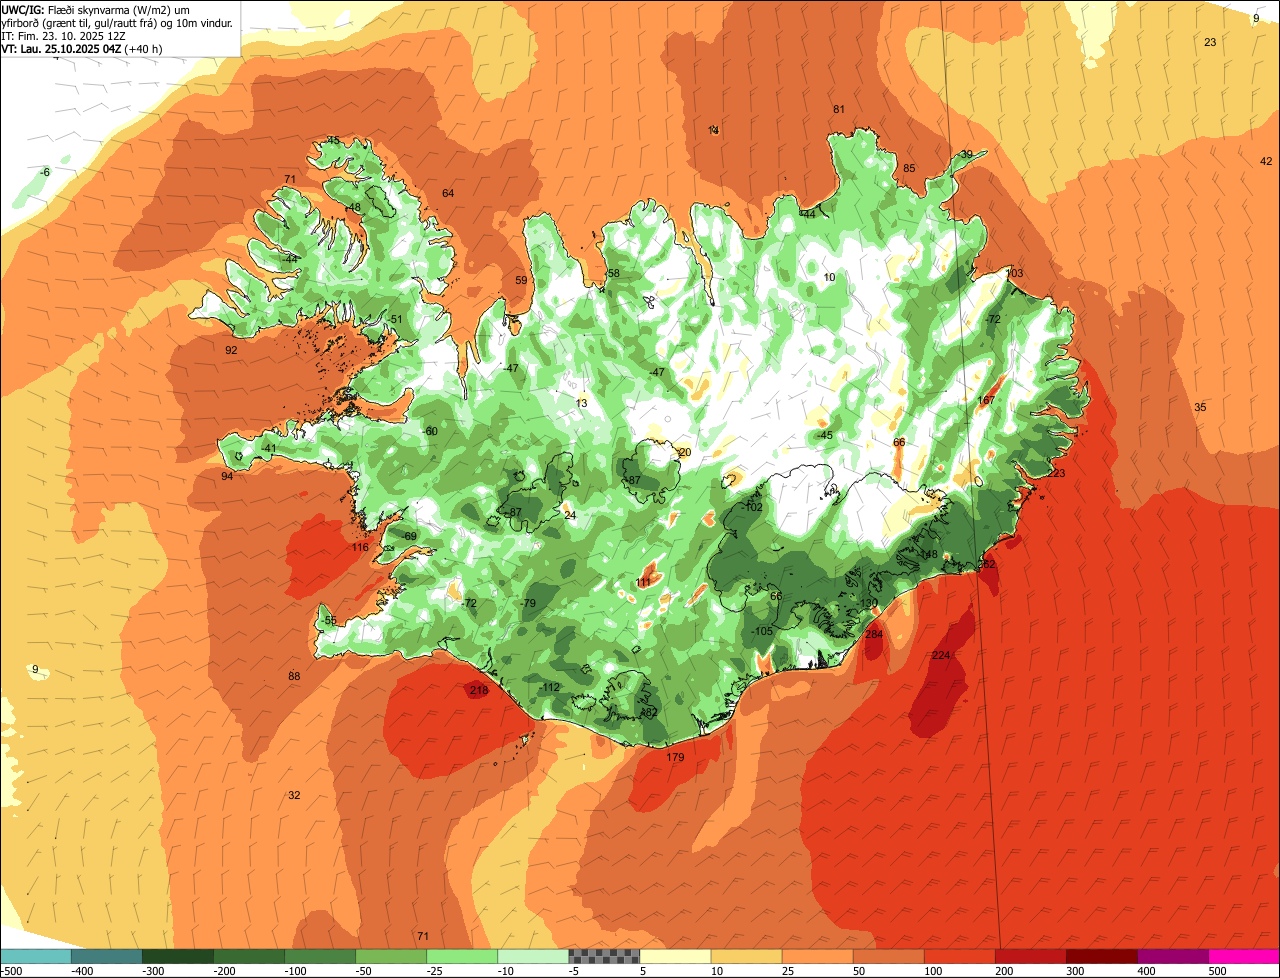Screen dimensions: 1280x978
Task: Click the flux value 23 in the top right
Action: coord(1210,42)
